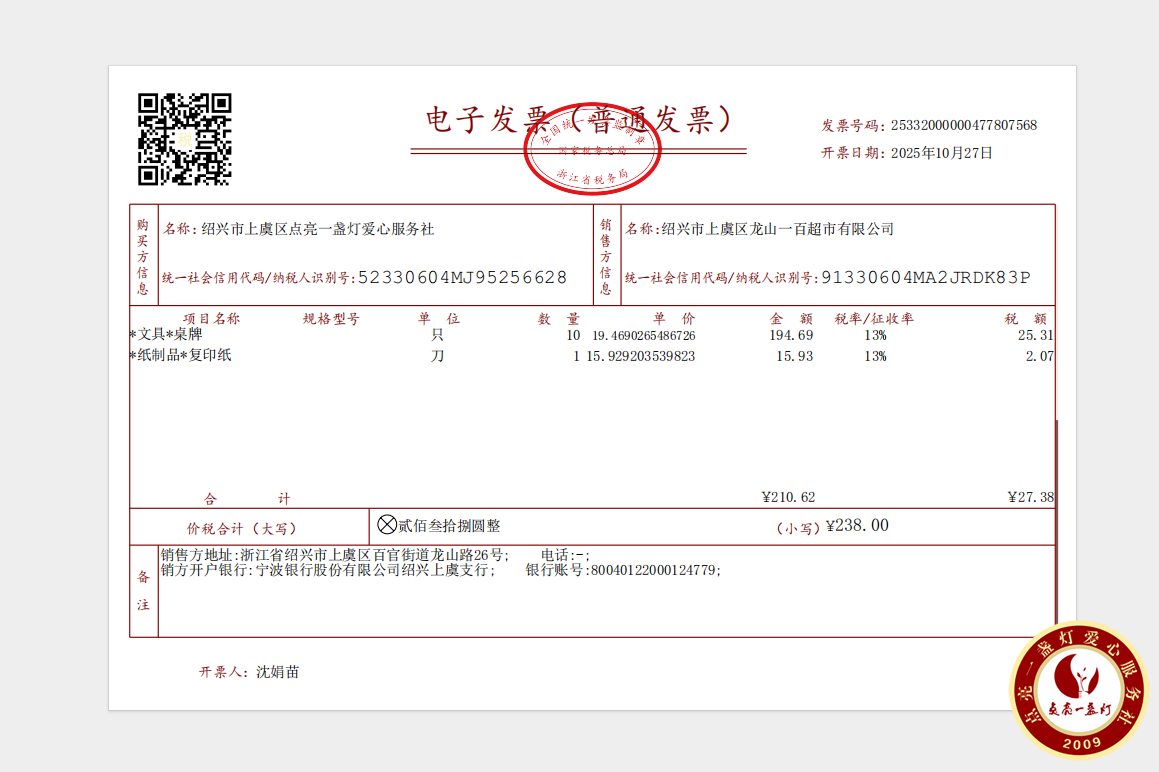Click the buyer name 点亮一盏灯爱心服务社
Image resolution: width=1159 pixels, height=772 pixels.
[x=318, y=229]
